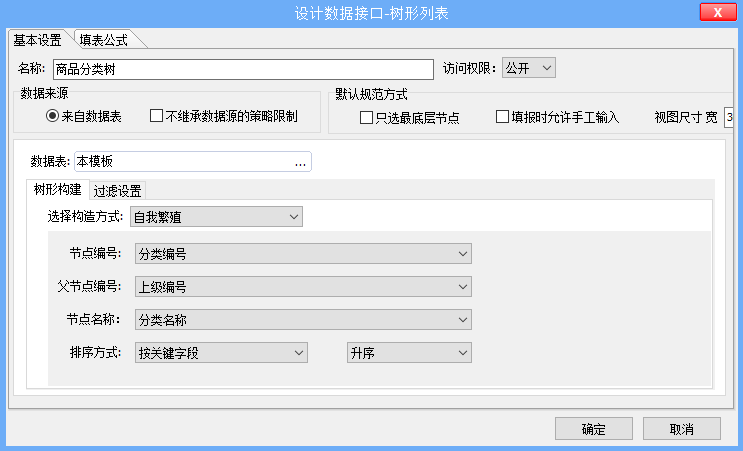
Task: Click the 取消 button
Action: pos(682,429)
